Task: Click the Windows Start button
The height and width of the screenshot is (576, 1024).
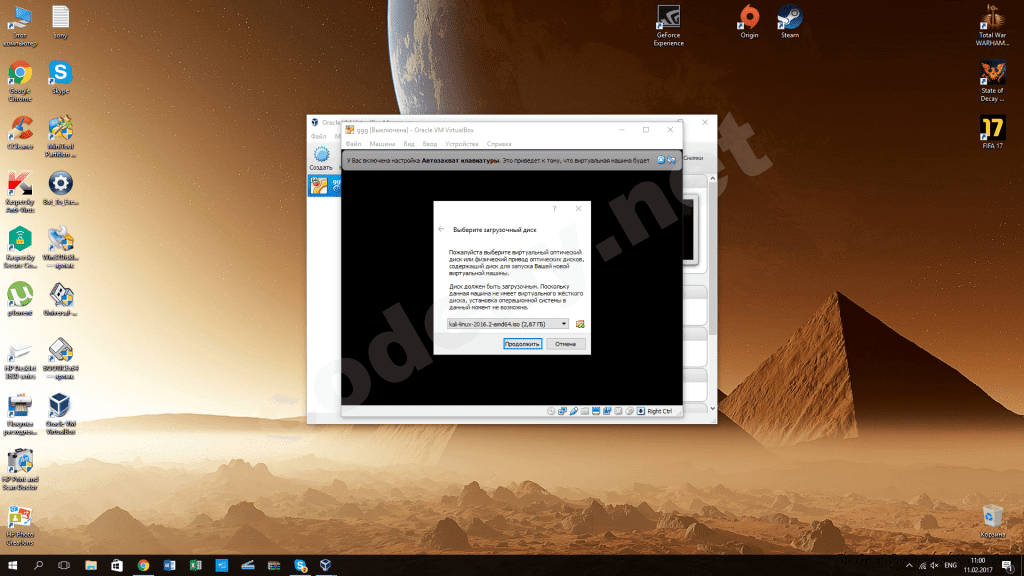Action: 12,565
